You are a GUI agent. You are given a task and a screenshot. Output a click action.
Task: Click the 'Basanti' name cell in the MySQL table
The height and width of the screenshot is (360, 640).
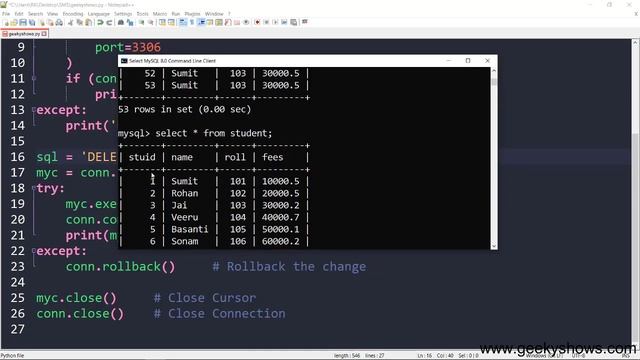point(189,229)
